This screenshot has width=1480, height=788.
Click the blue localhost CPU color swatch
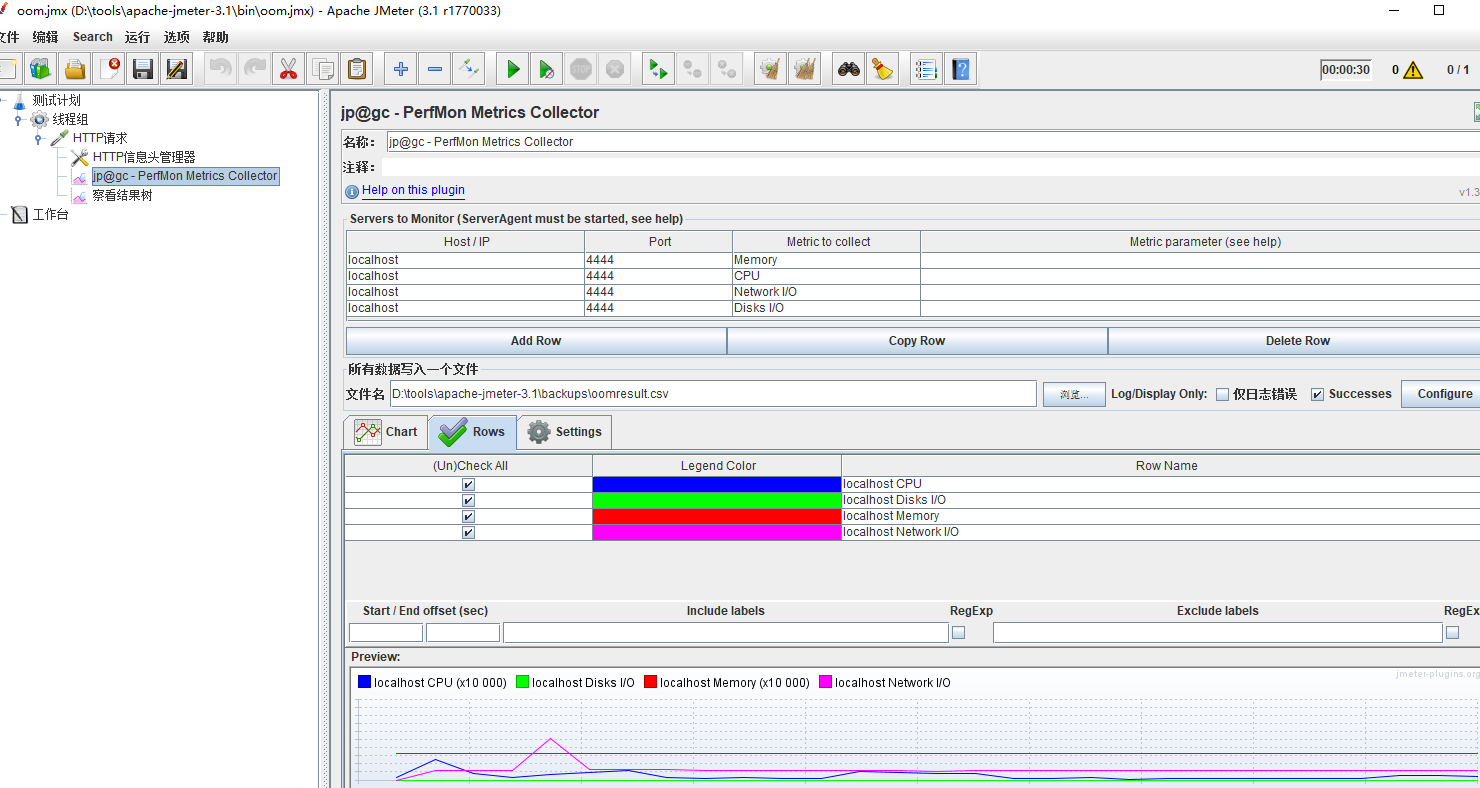click(717, 484)
